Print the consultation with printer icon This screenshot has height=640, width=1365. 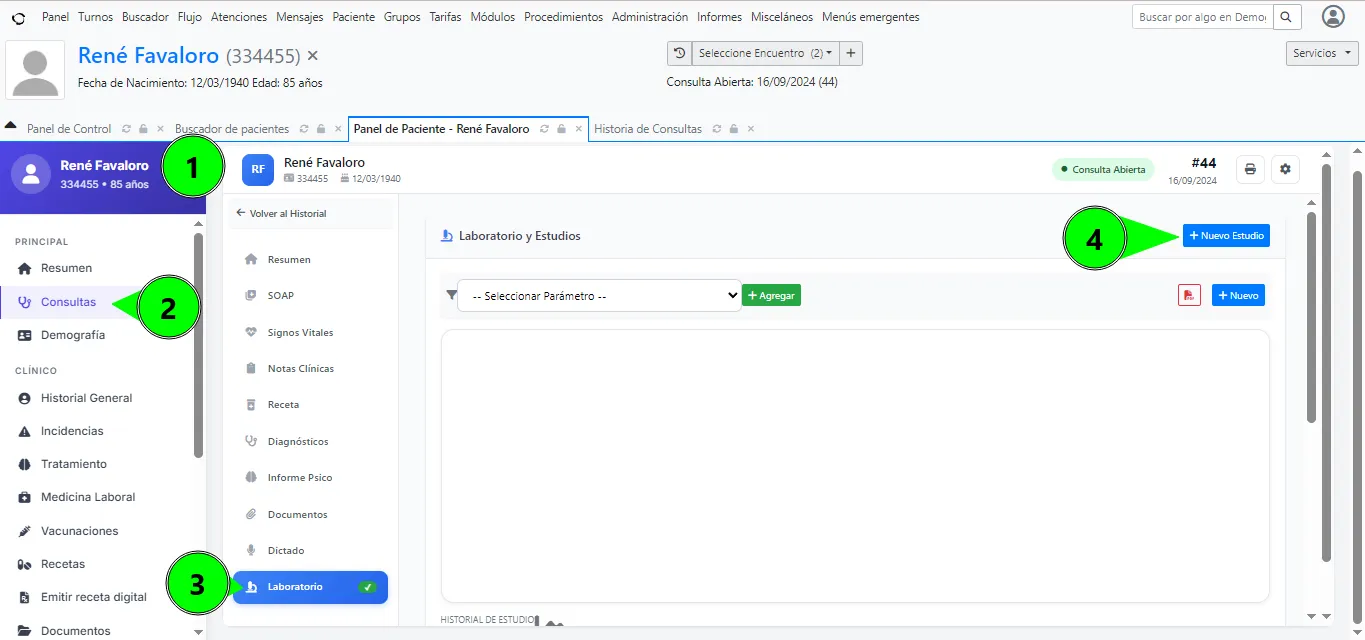coord(1250,170)
